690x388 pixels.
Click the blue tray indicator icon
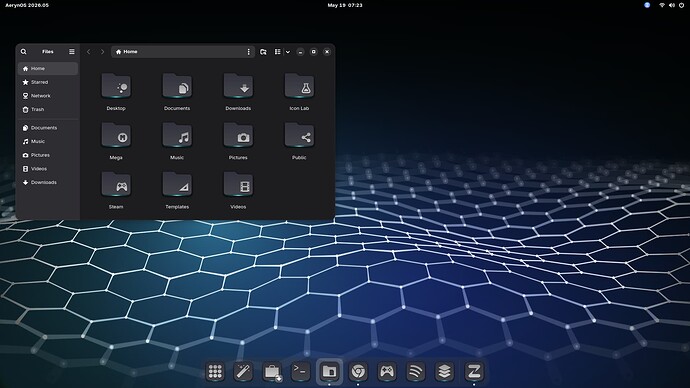[647, 5]
